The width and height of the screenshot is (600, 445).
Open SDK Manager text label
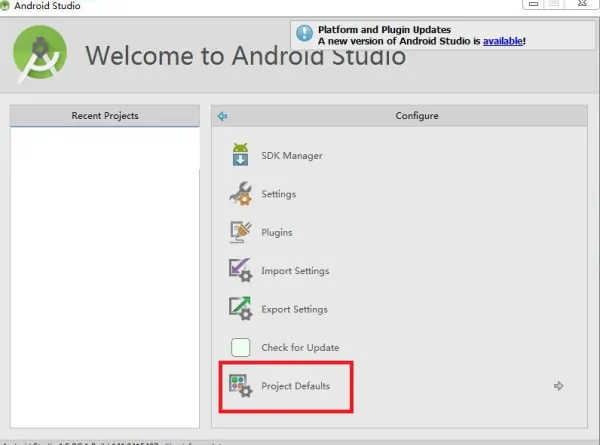[x=292, y=156]
